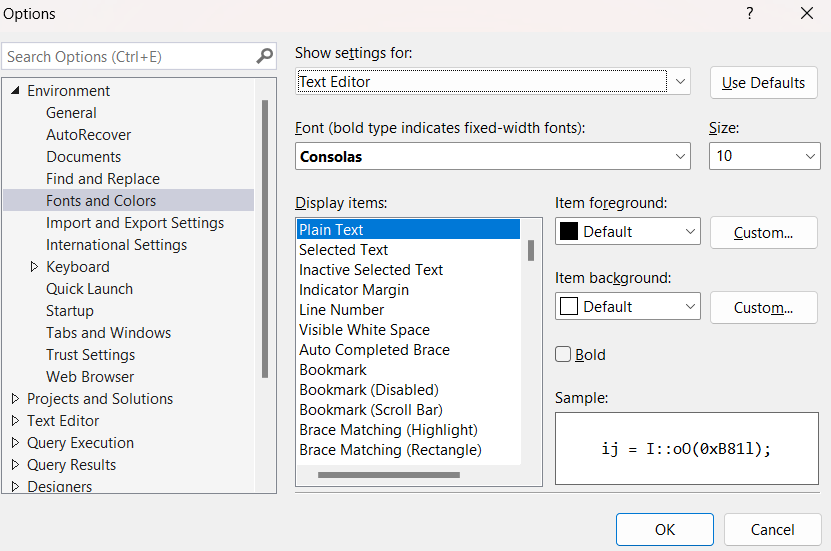This screenshot has height=551, width=831.
Task: Open the Item foreground color dropdown
Action: tap(690, 232)
